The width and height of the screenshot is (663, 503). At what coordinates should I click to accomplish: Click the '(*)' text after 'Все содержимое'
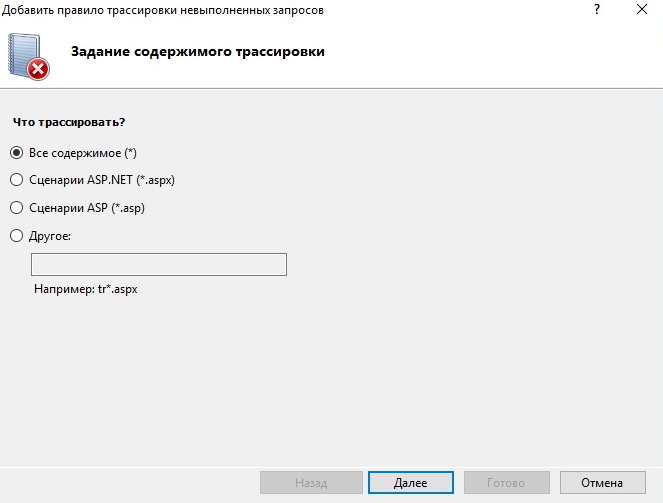click(x=130, y=153)
